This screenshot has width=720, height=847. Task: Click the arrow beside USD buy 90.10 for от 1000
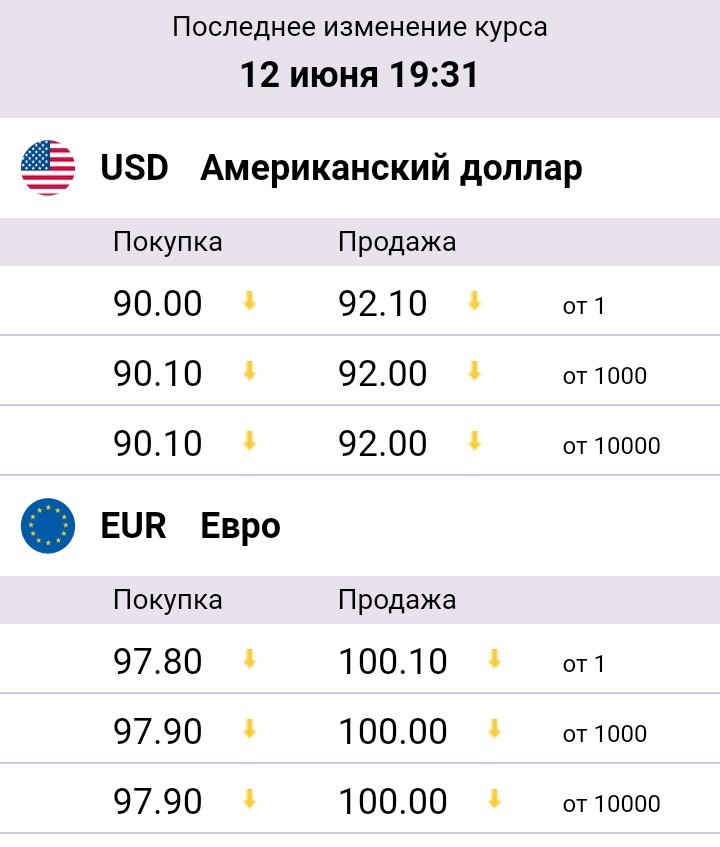(x=249, y=371)
